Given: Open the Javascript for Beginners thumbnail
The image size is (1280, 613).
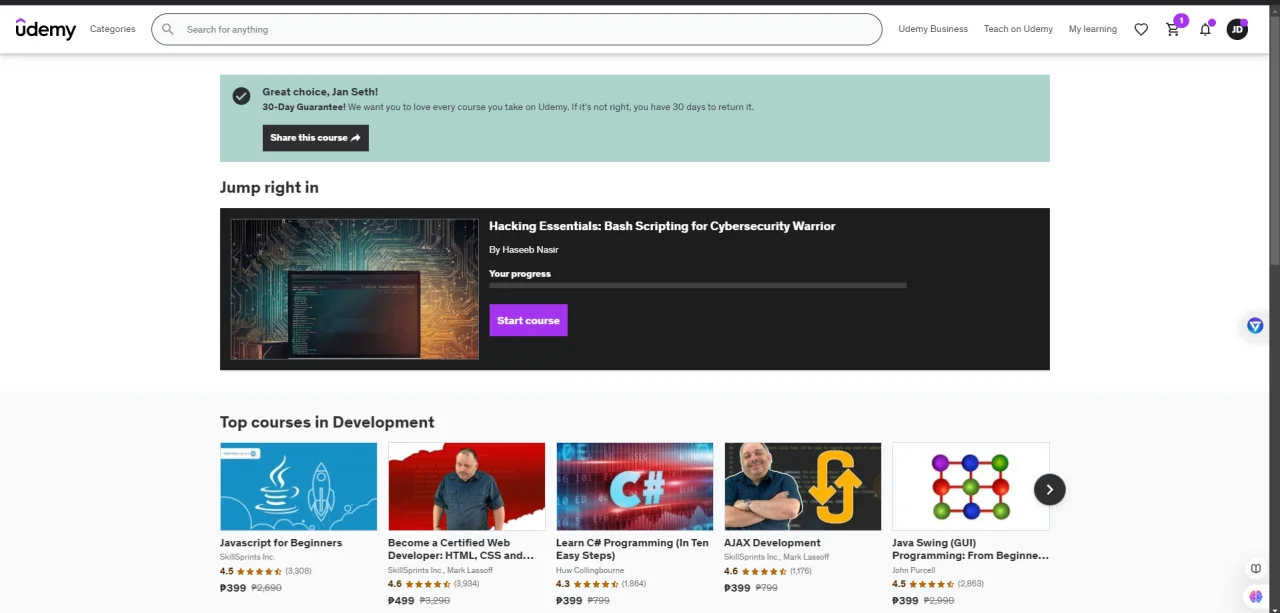Looking at the screenshot, I should click(x=298, y=486).
